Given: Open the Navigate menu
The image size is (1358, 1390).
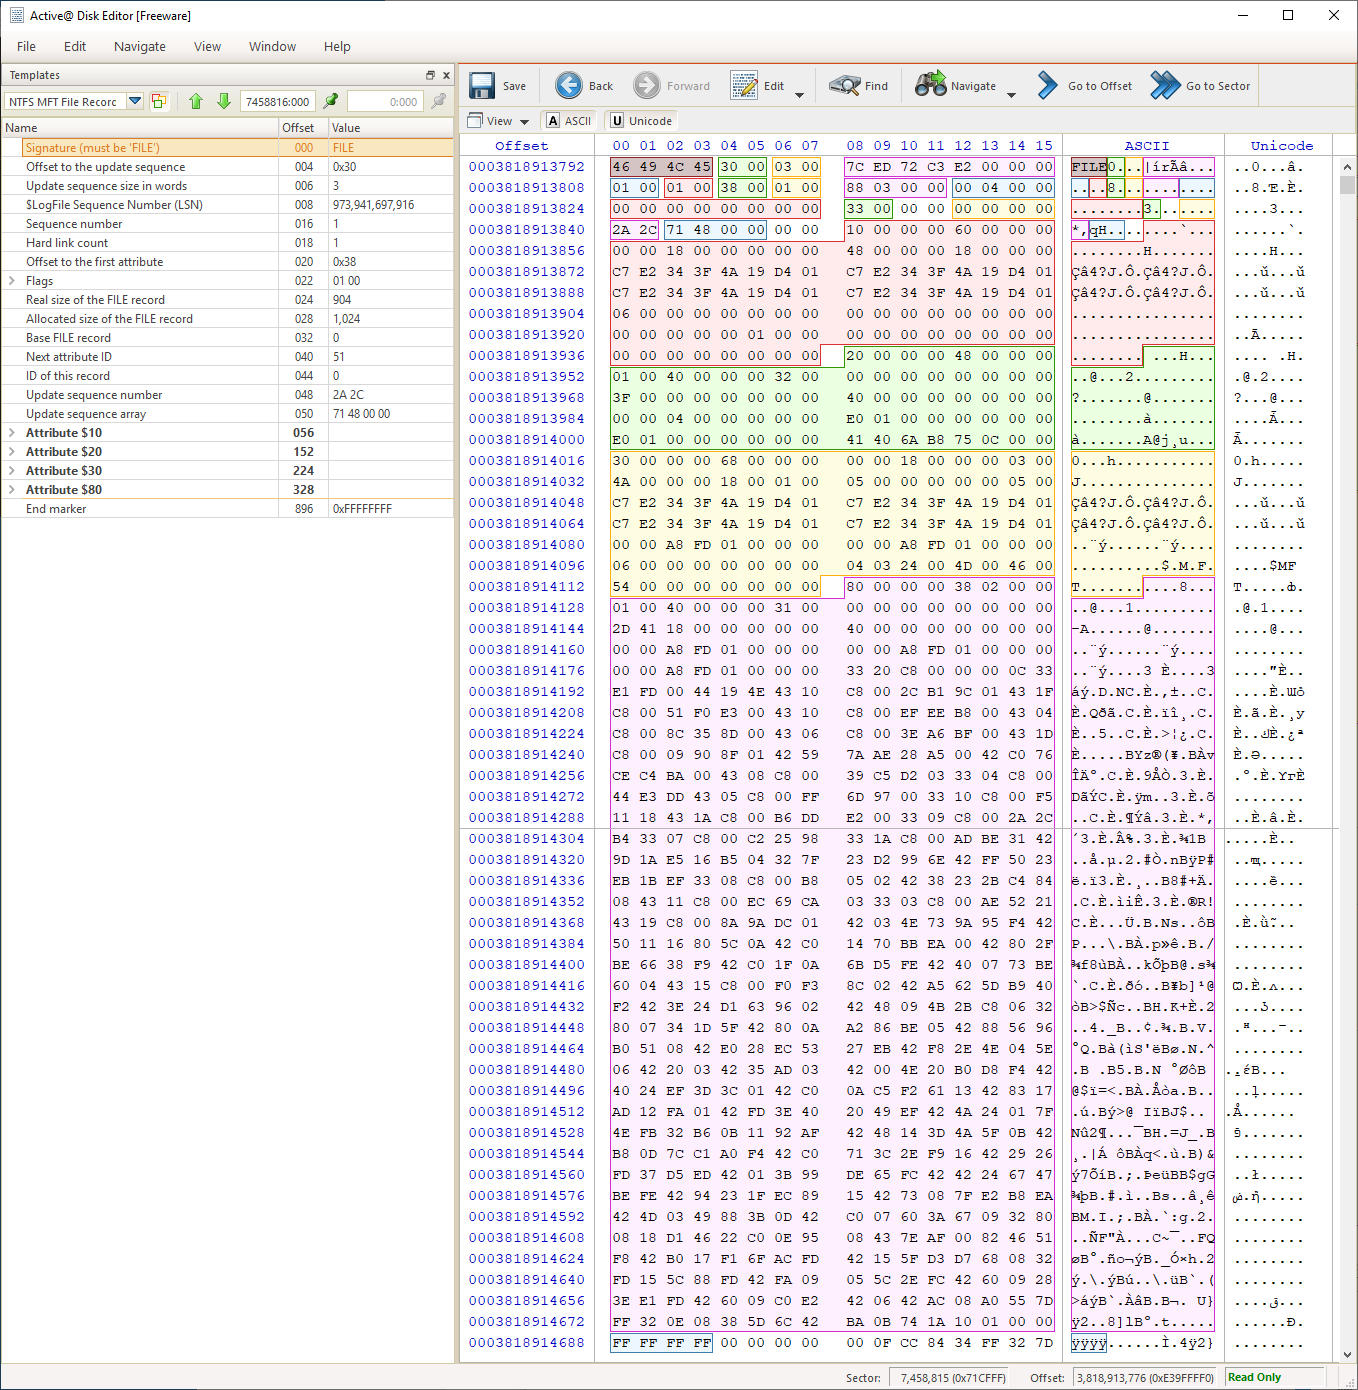Looking at the screenshot, I should click(x=140, y=46).
